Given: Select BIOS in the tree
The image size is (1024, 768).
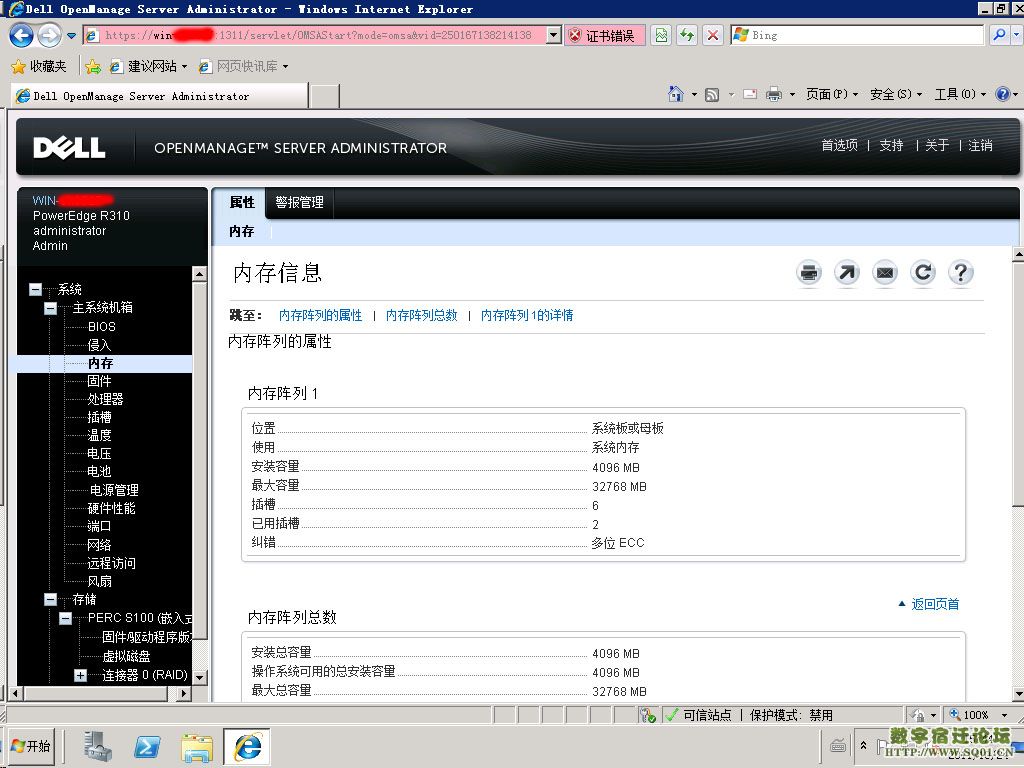Looking at the screenshot, I should pyautogui.click(x=101, y=327).
